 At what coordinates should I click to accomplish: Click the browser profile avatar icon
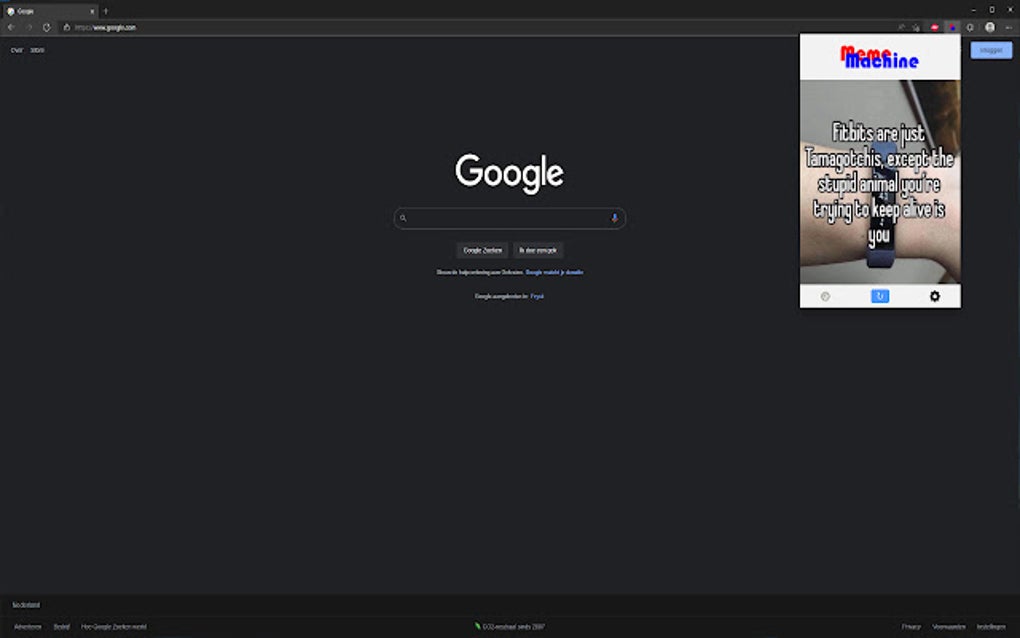tap(989, 28)
